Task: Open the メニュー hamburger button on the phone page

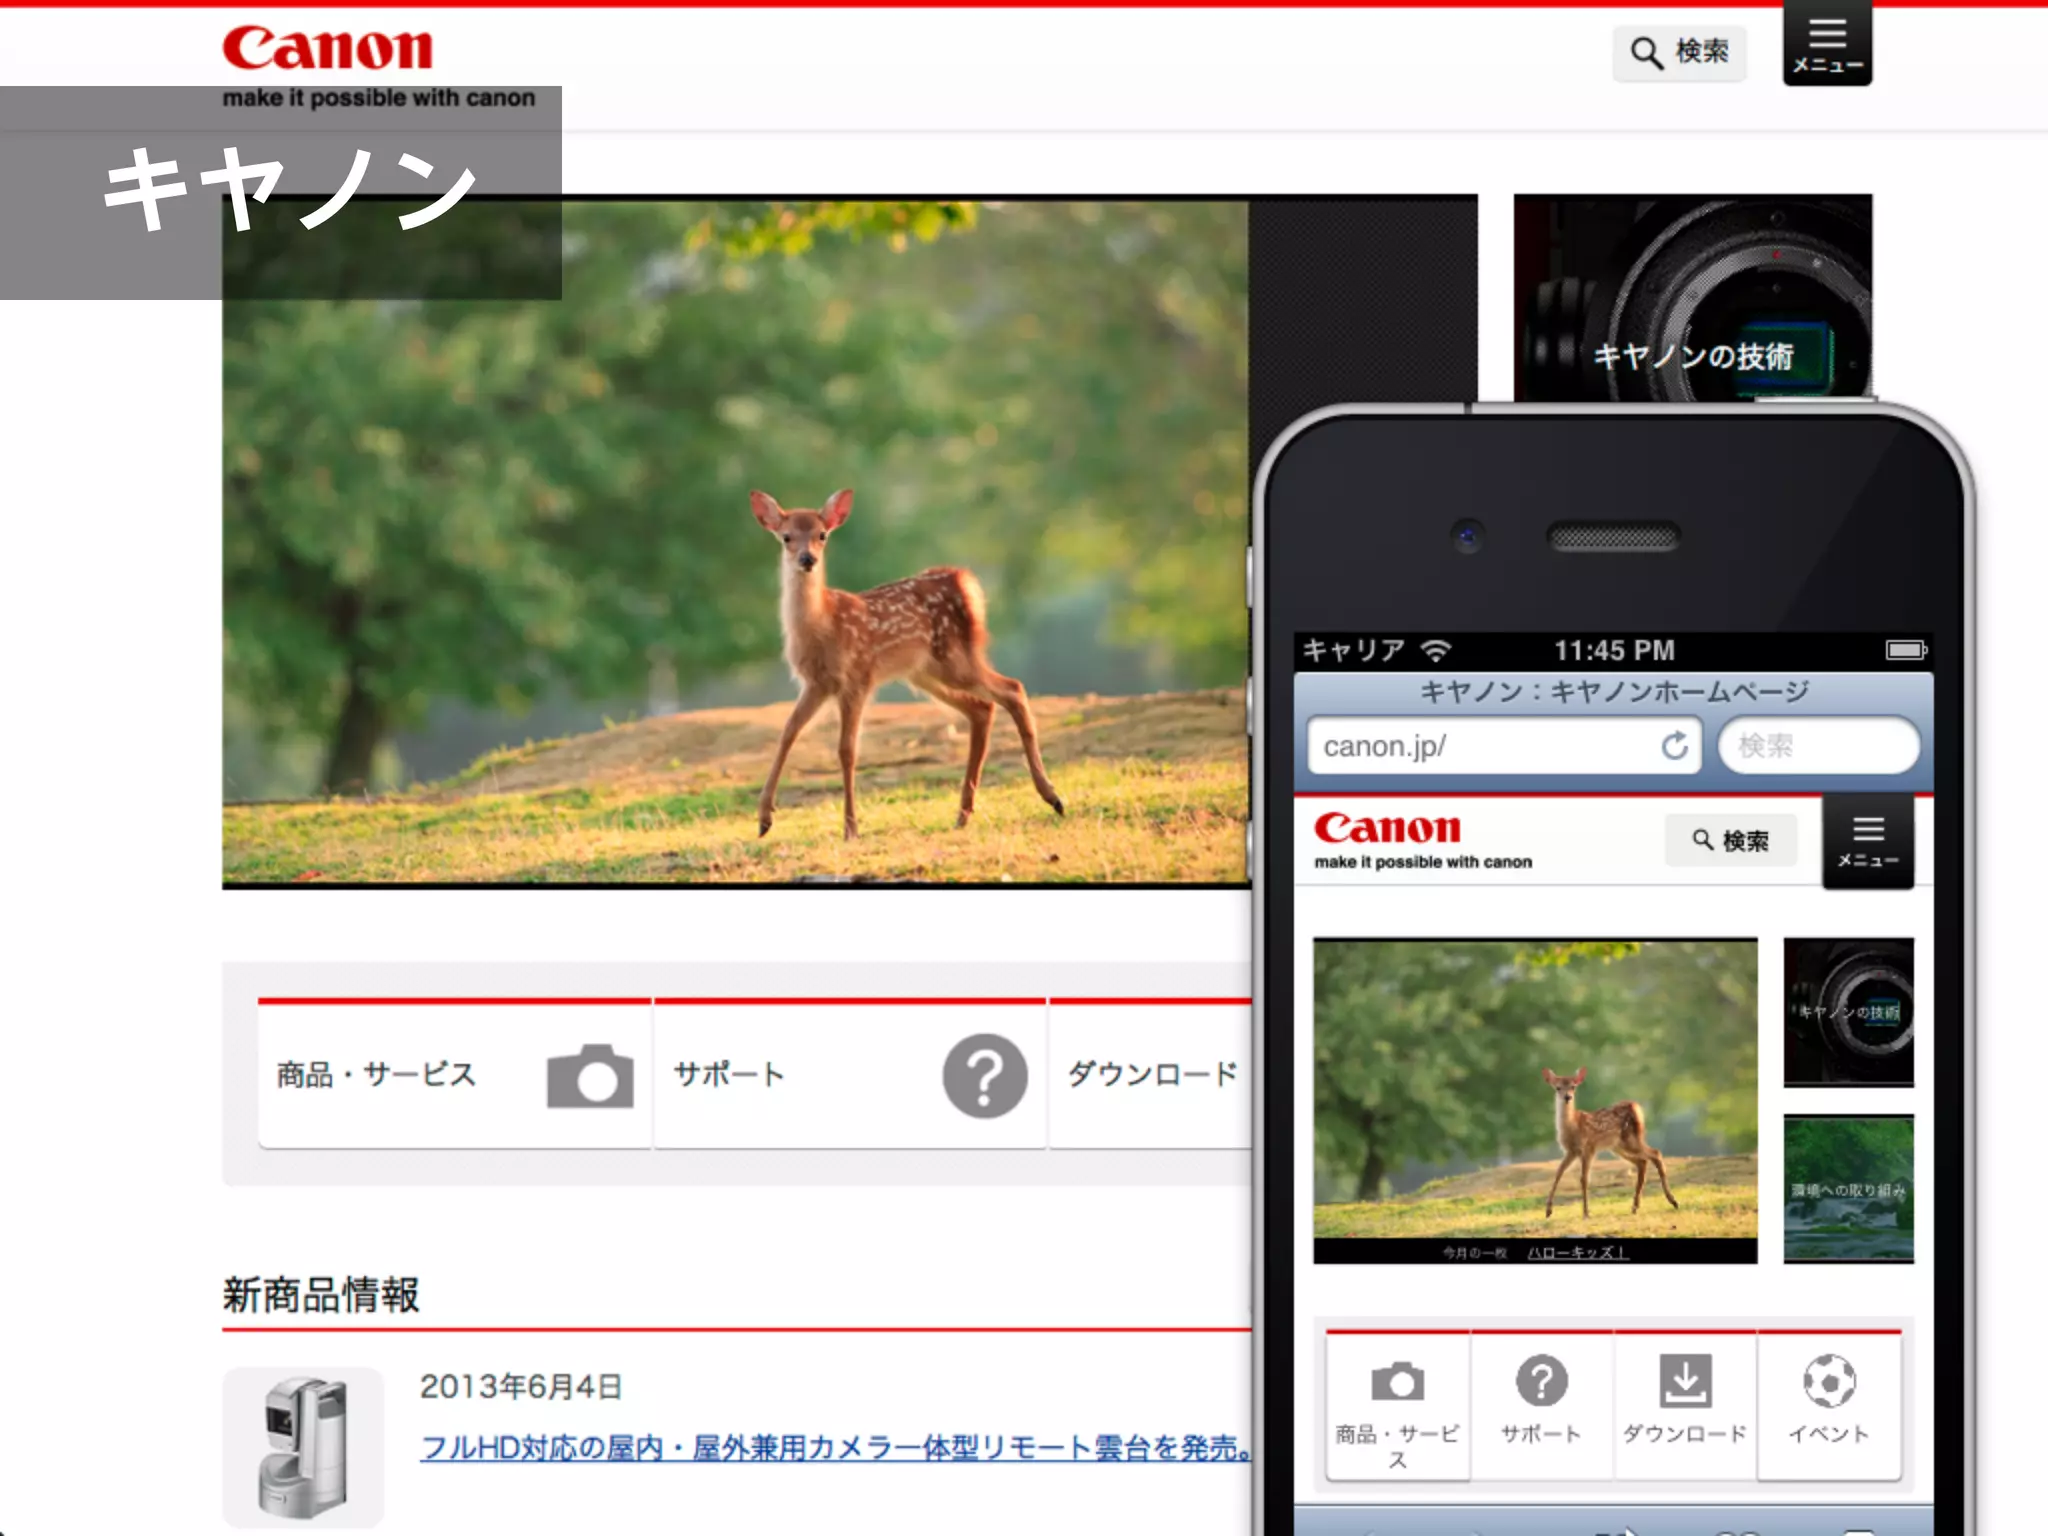Action: pos(1868,841)
